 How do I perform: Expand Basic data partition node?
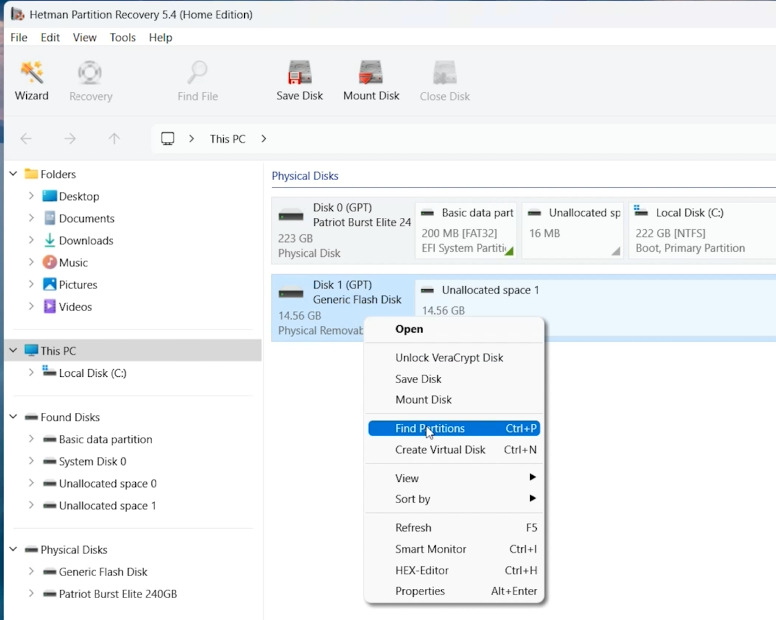[x=31, y=439]
